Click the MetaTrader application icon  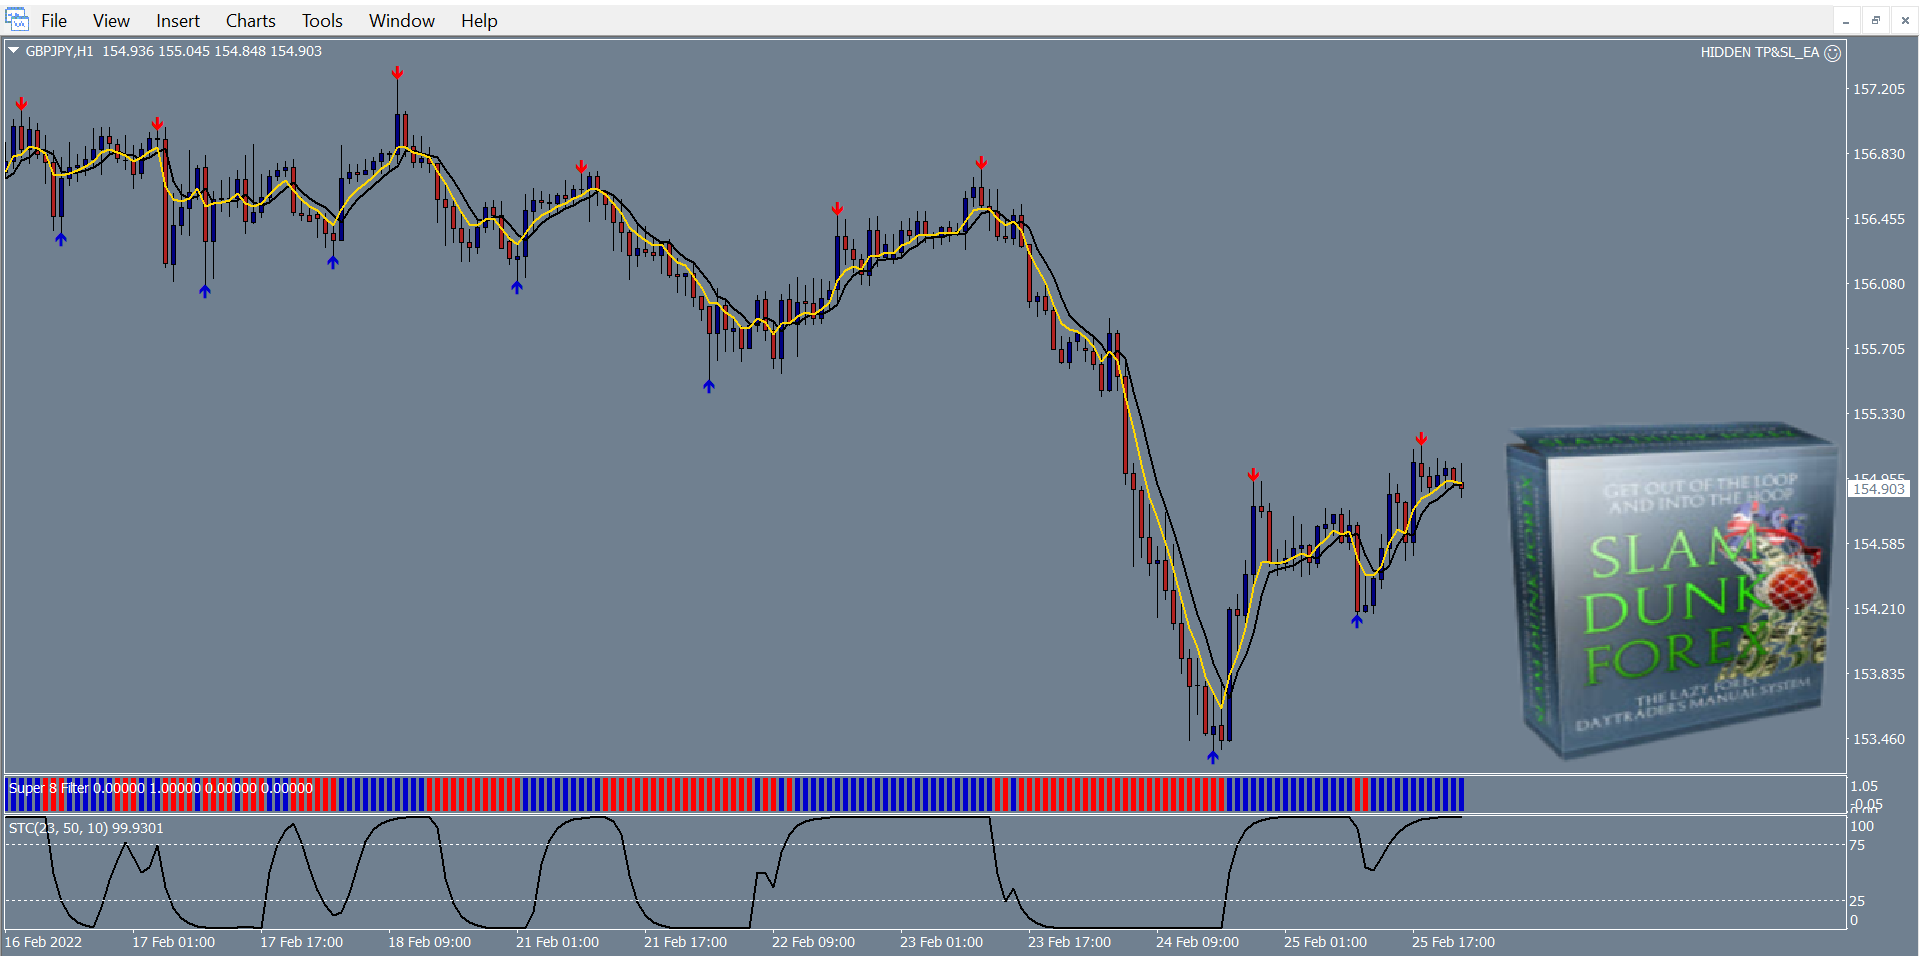tap(17, 20)
